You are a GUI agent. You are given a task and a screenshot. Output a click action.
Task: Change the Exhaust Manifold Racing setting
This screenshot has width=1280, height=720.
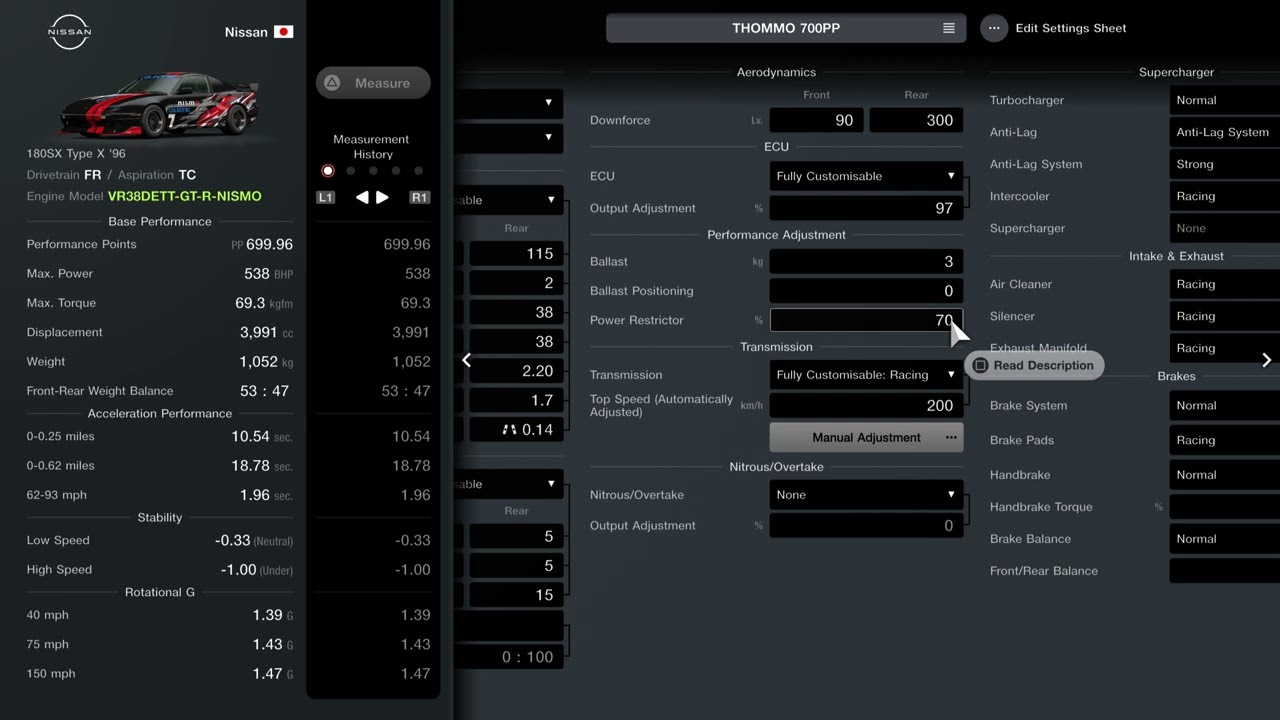tap(1224, 348)
